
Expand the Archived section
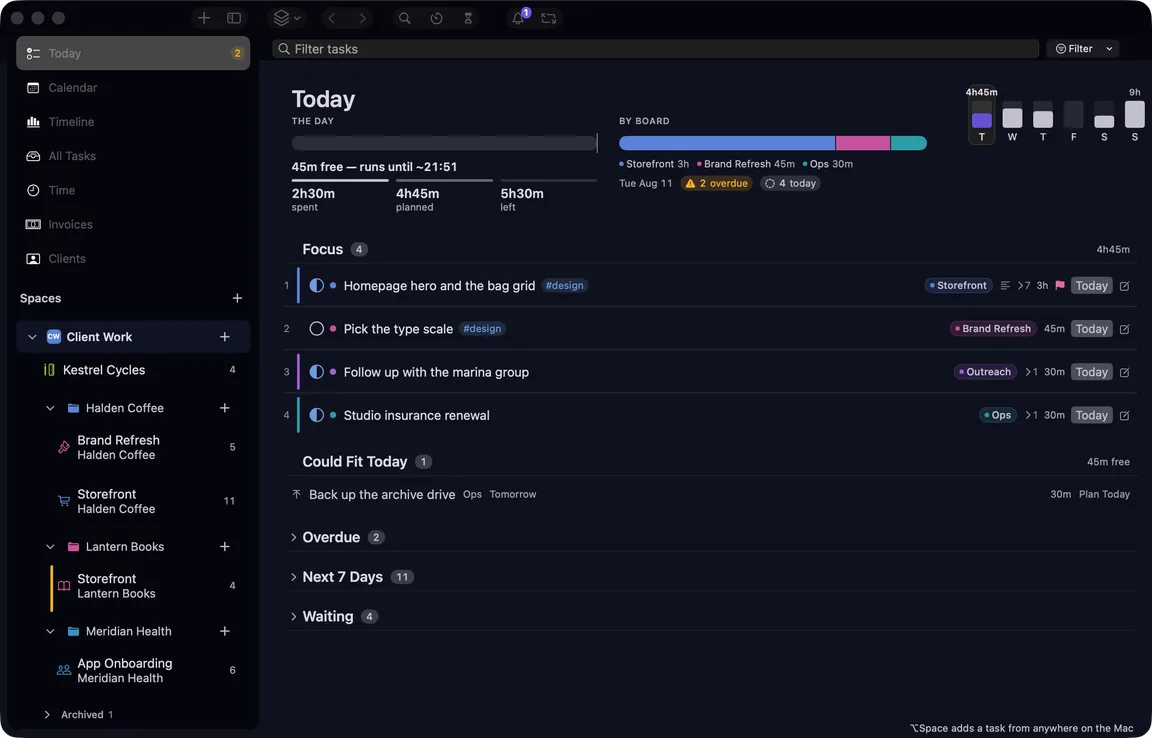[47, 714]
